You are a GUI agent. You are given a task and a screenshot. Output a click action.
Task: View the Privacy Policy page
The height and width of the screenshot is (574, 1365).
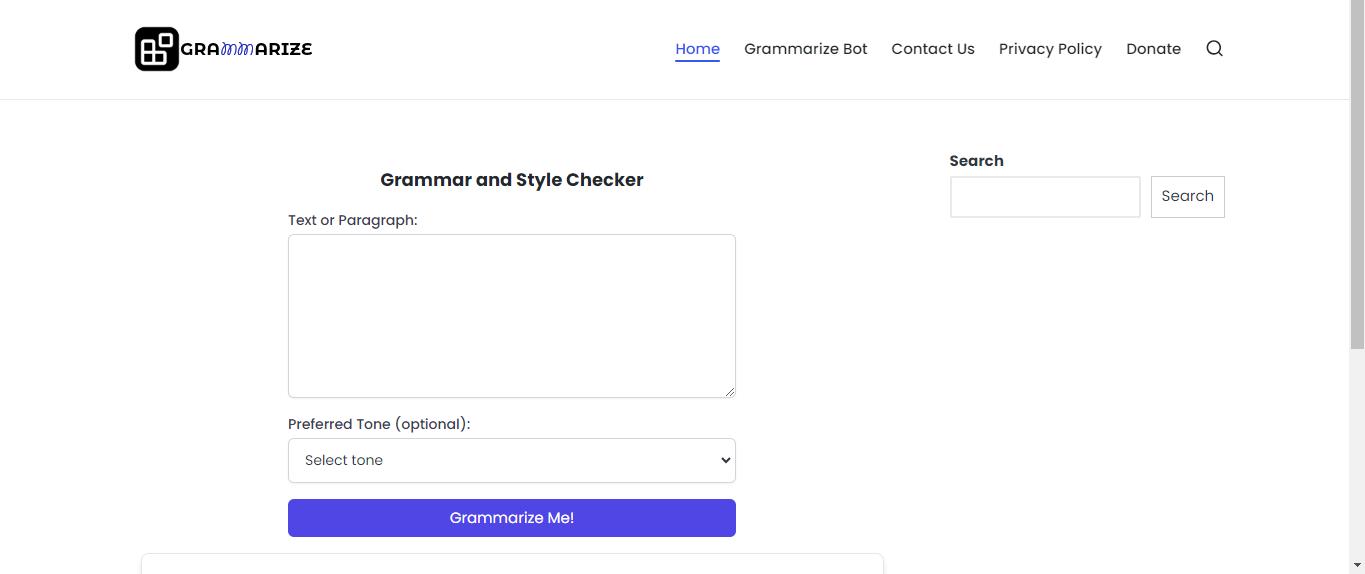pyautogui.click(x=1050, y=49)
